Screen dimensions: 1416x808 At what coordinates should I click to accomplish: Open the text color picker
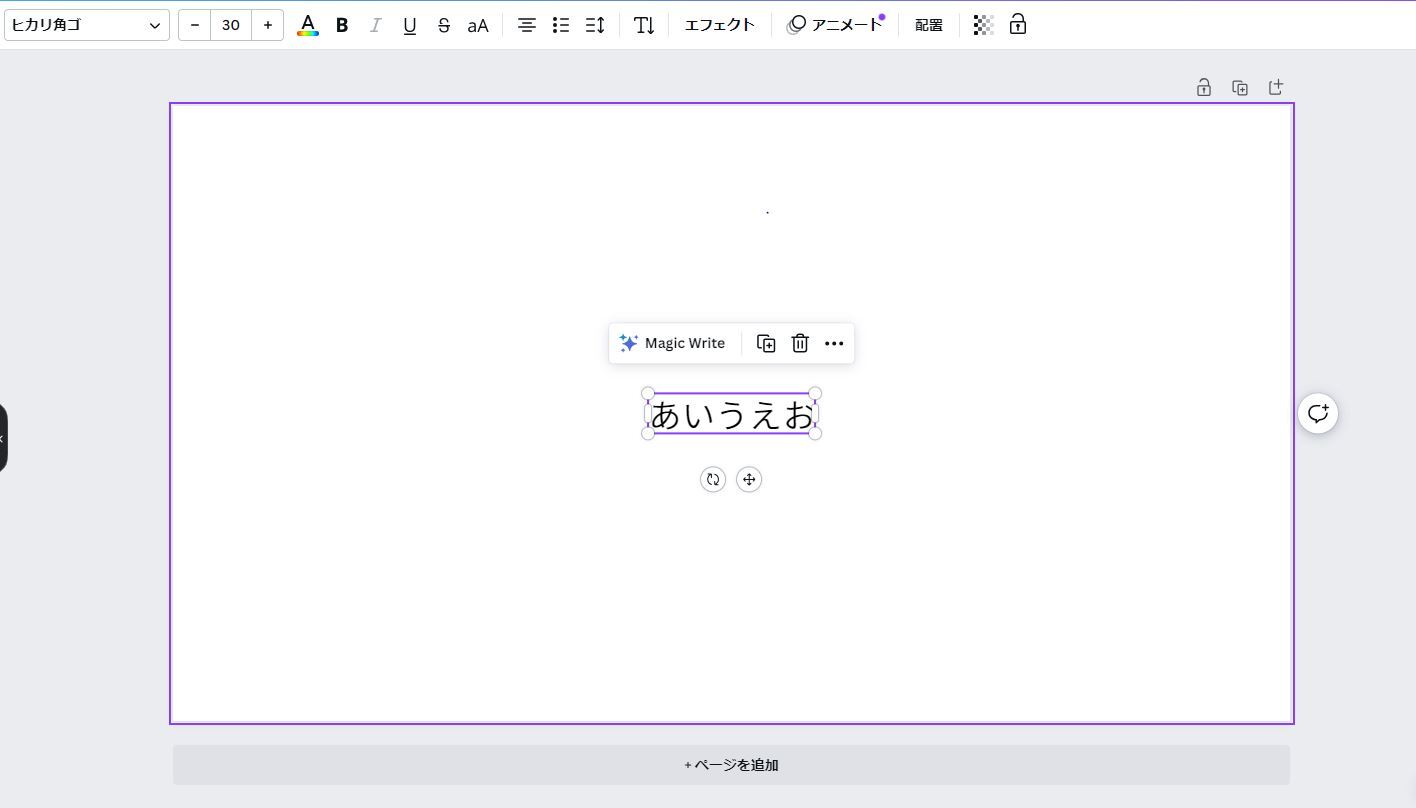click(308, 25)
